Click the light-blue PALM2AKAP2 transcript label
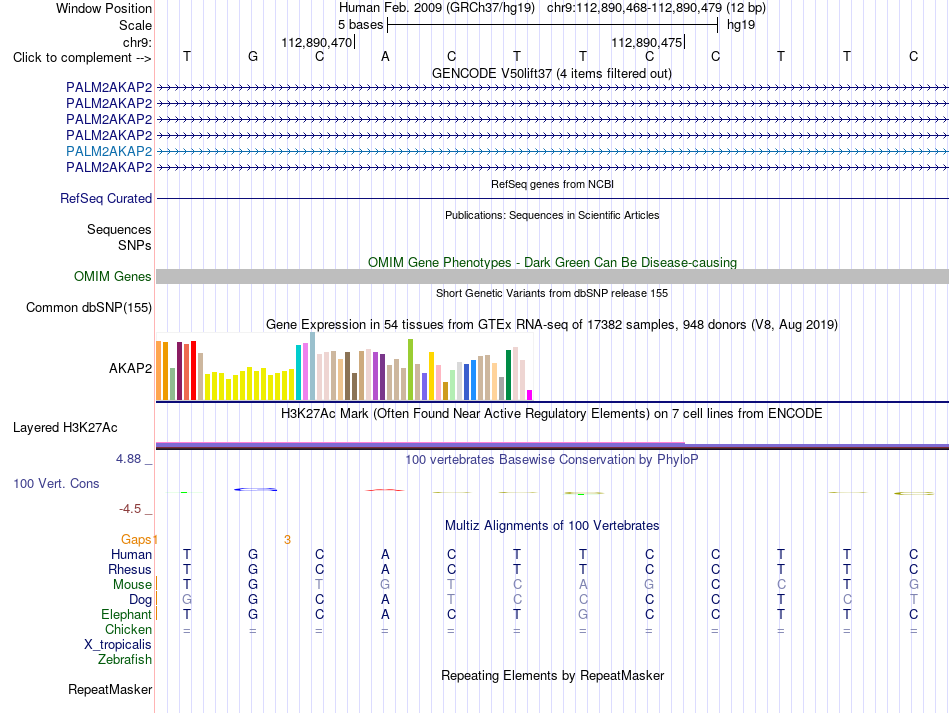The height and width of the screenshot is (713, 950). point(109,151)
